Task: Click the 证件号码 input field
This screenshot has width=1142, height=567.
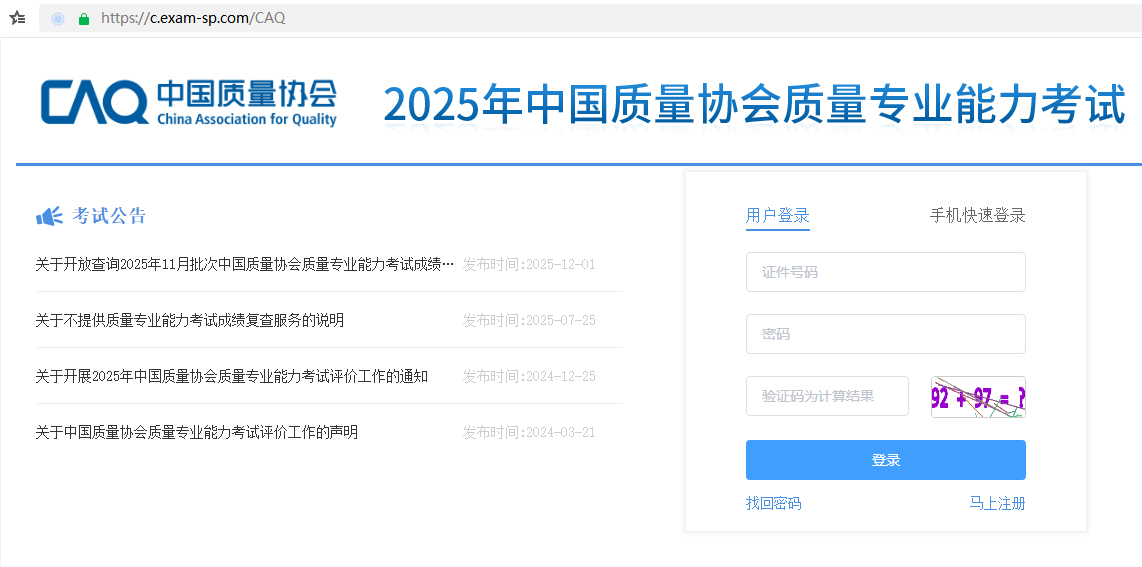Action: click(x=885, y=272)
